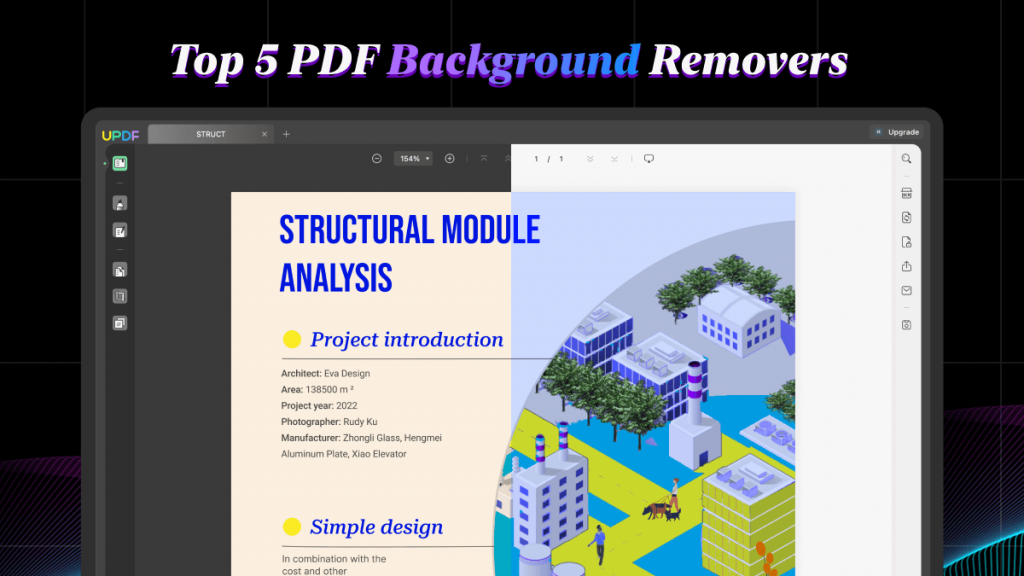Image resolution: width=1024 pixels, height=576 pixels.
Task: Enable zoom in with the plus control
Action: click(449, 158)
